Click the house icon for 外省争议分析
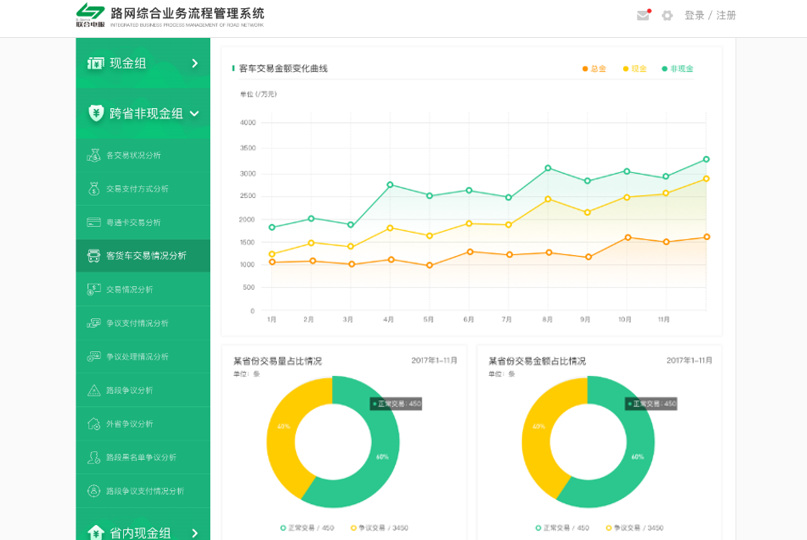The image size is (807, 540). click(94, 424)
